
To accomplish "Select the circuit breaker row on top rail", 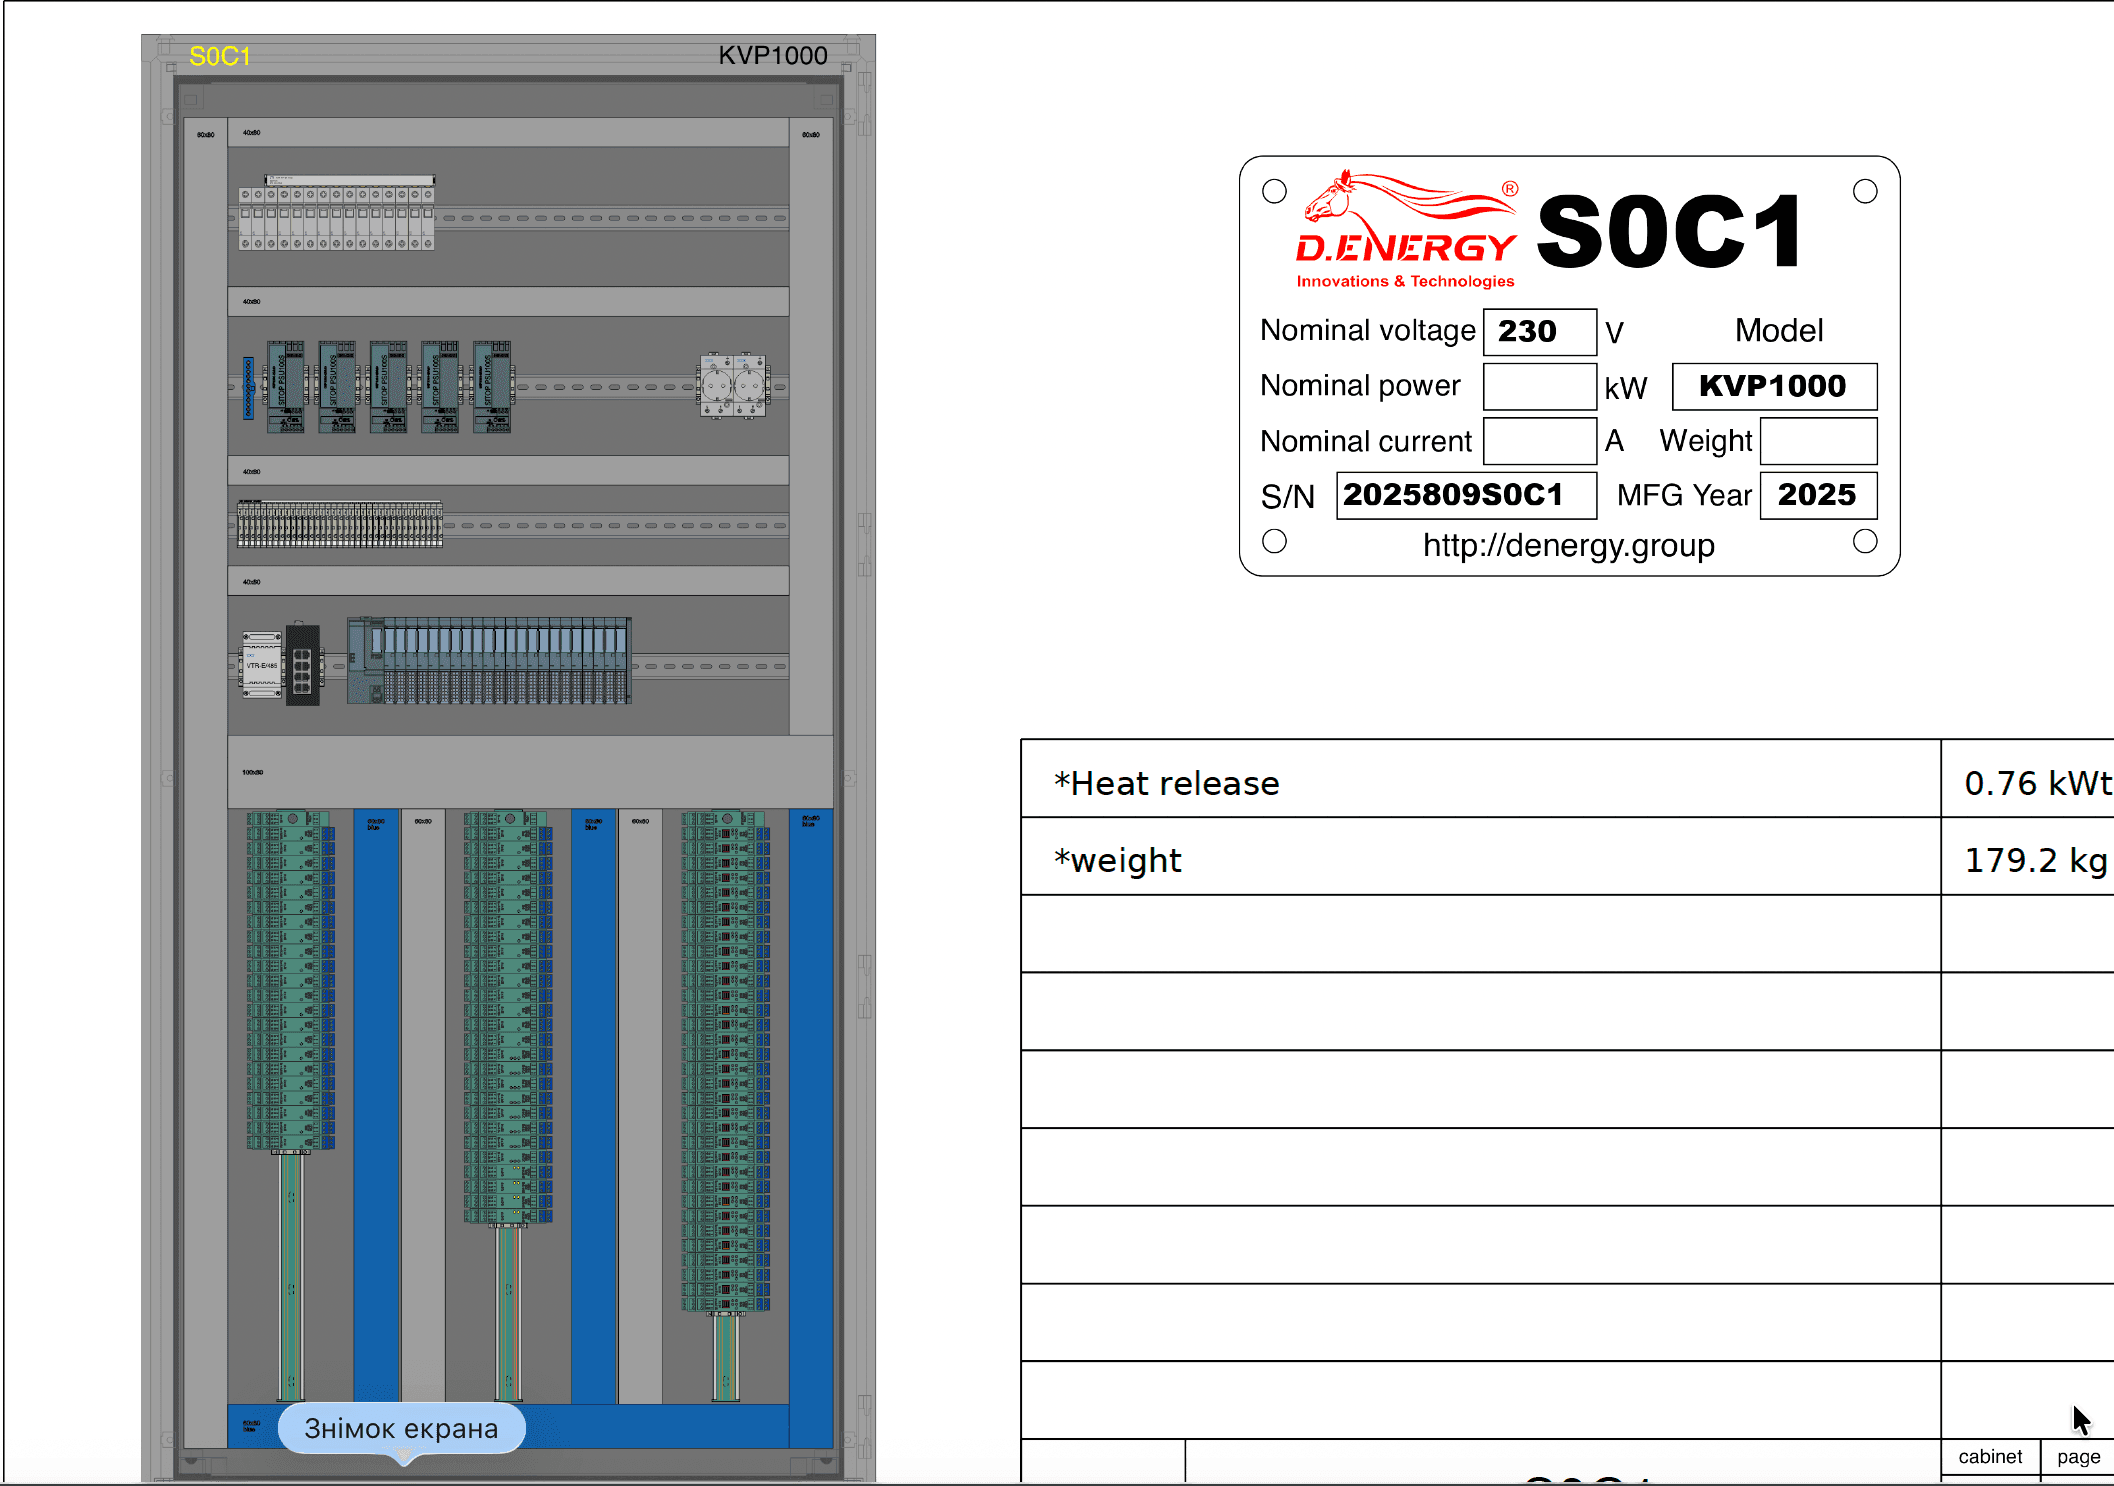I will pyautogui.click(x=337, y=214).
